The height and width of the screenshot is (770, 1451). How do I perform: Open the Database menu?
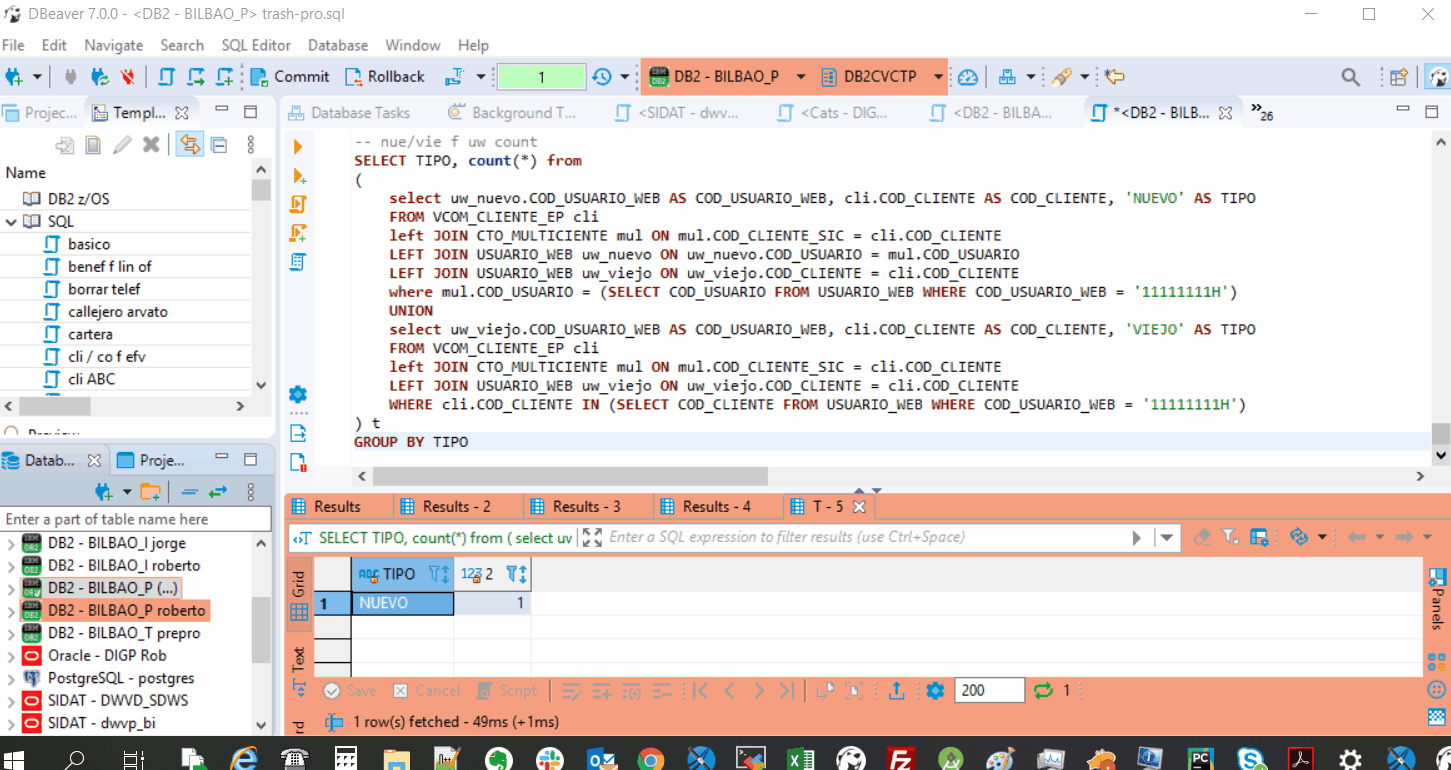pyautogui.click(x=338, y=45)
